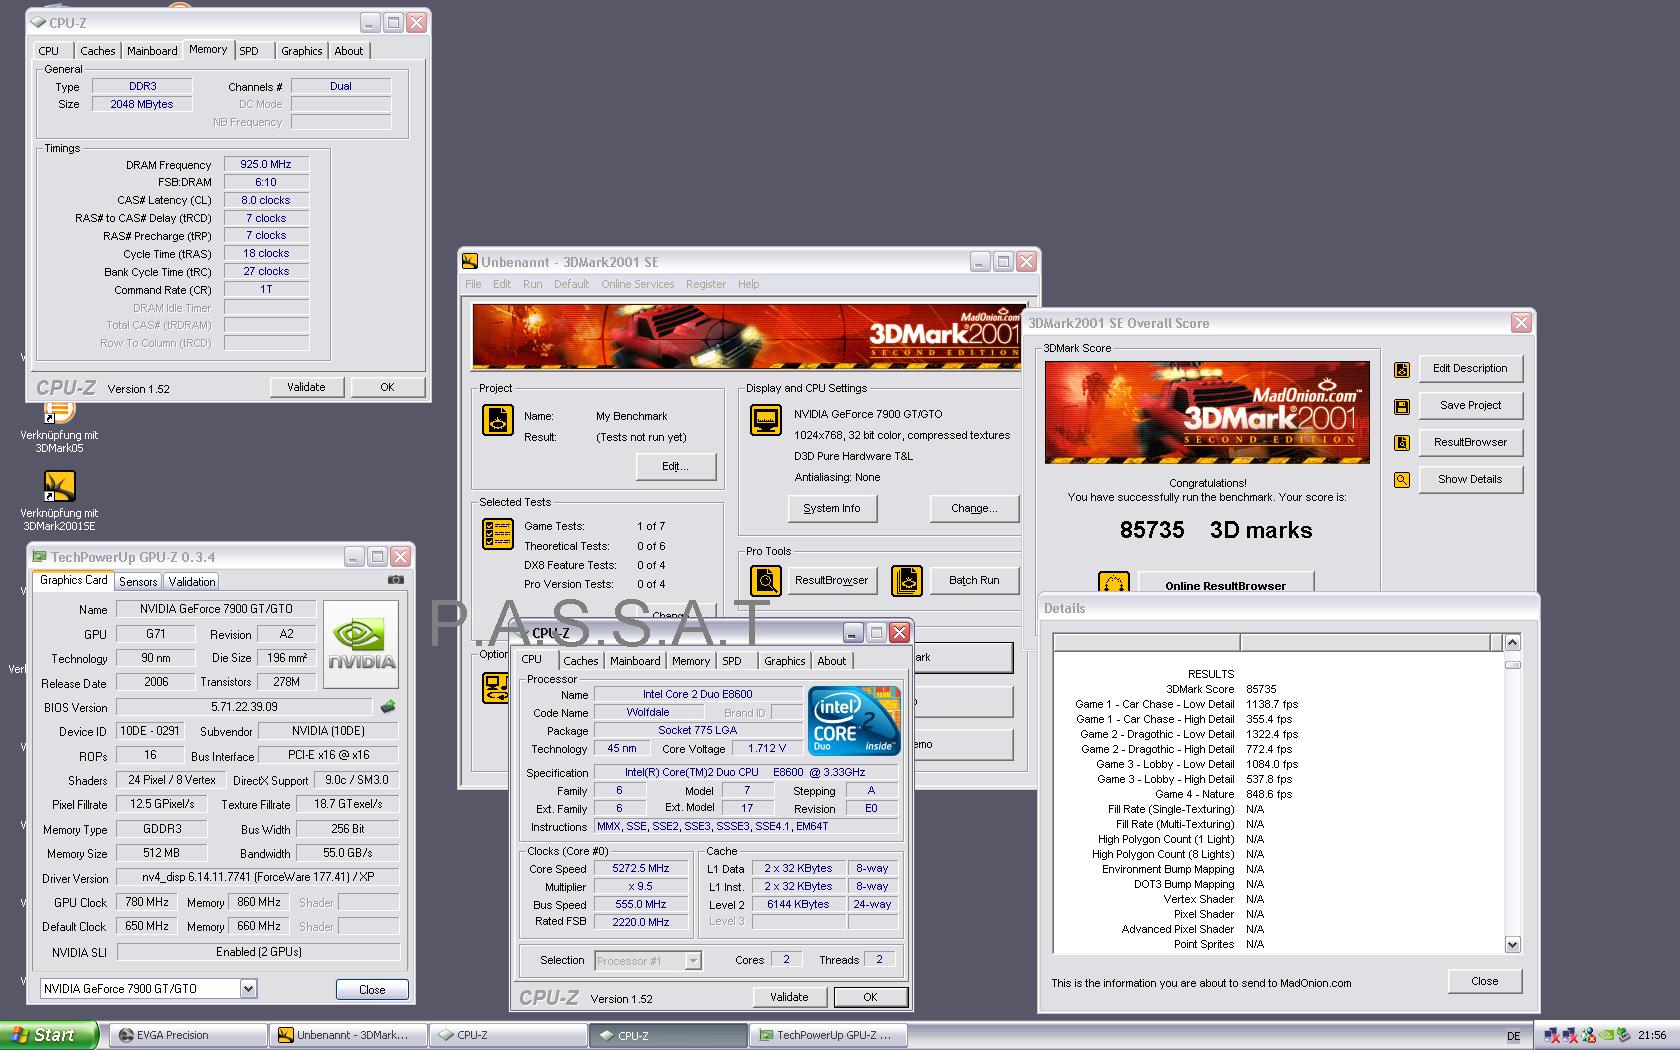The image size is (1680, 1050).
Task: Open the SPD tab in memory CPU-Z window
Action: 249,51
